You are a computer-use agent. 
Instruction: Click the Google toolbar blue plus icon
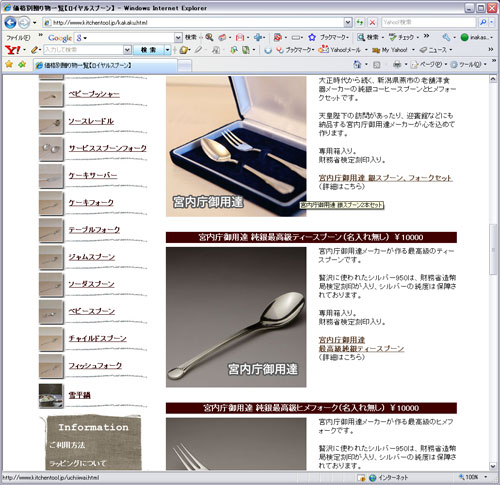pos(258,37)
